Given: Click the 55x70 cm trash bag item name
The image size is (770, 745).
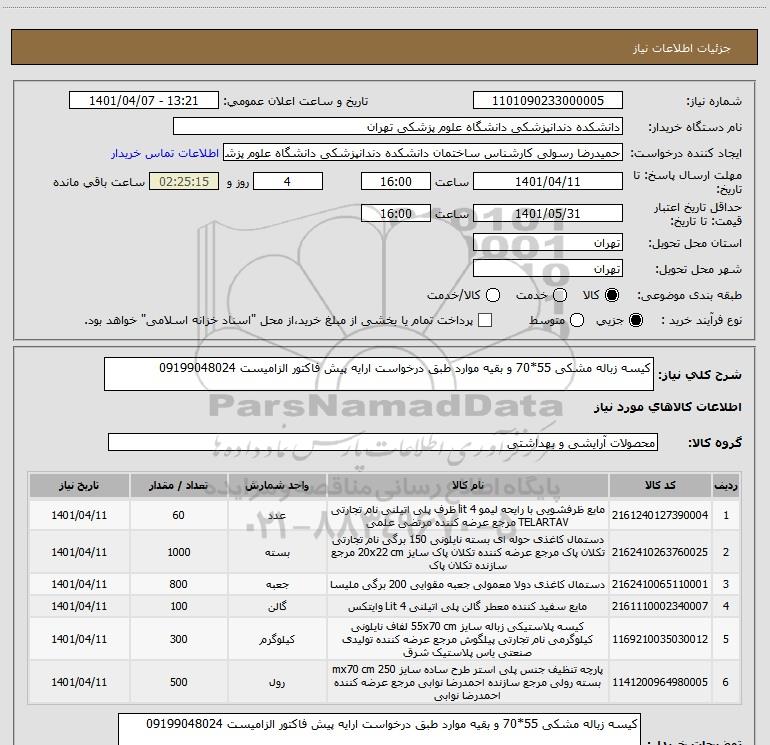Looking at the screenshot, I should [x=468, y=639].
